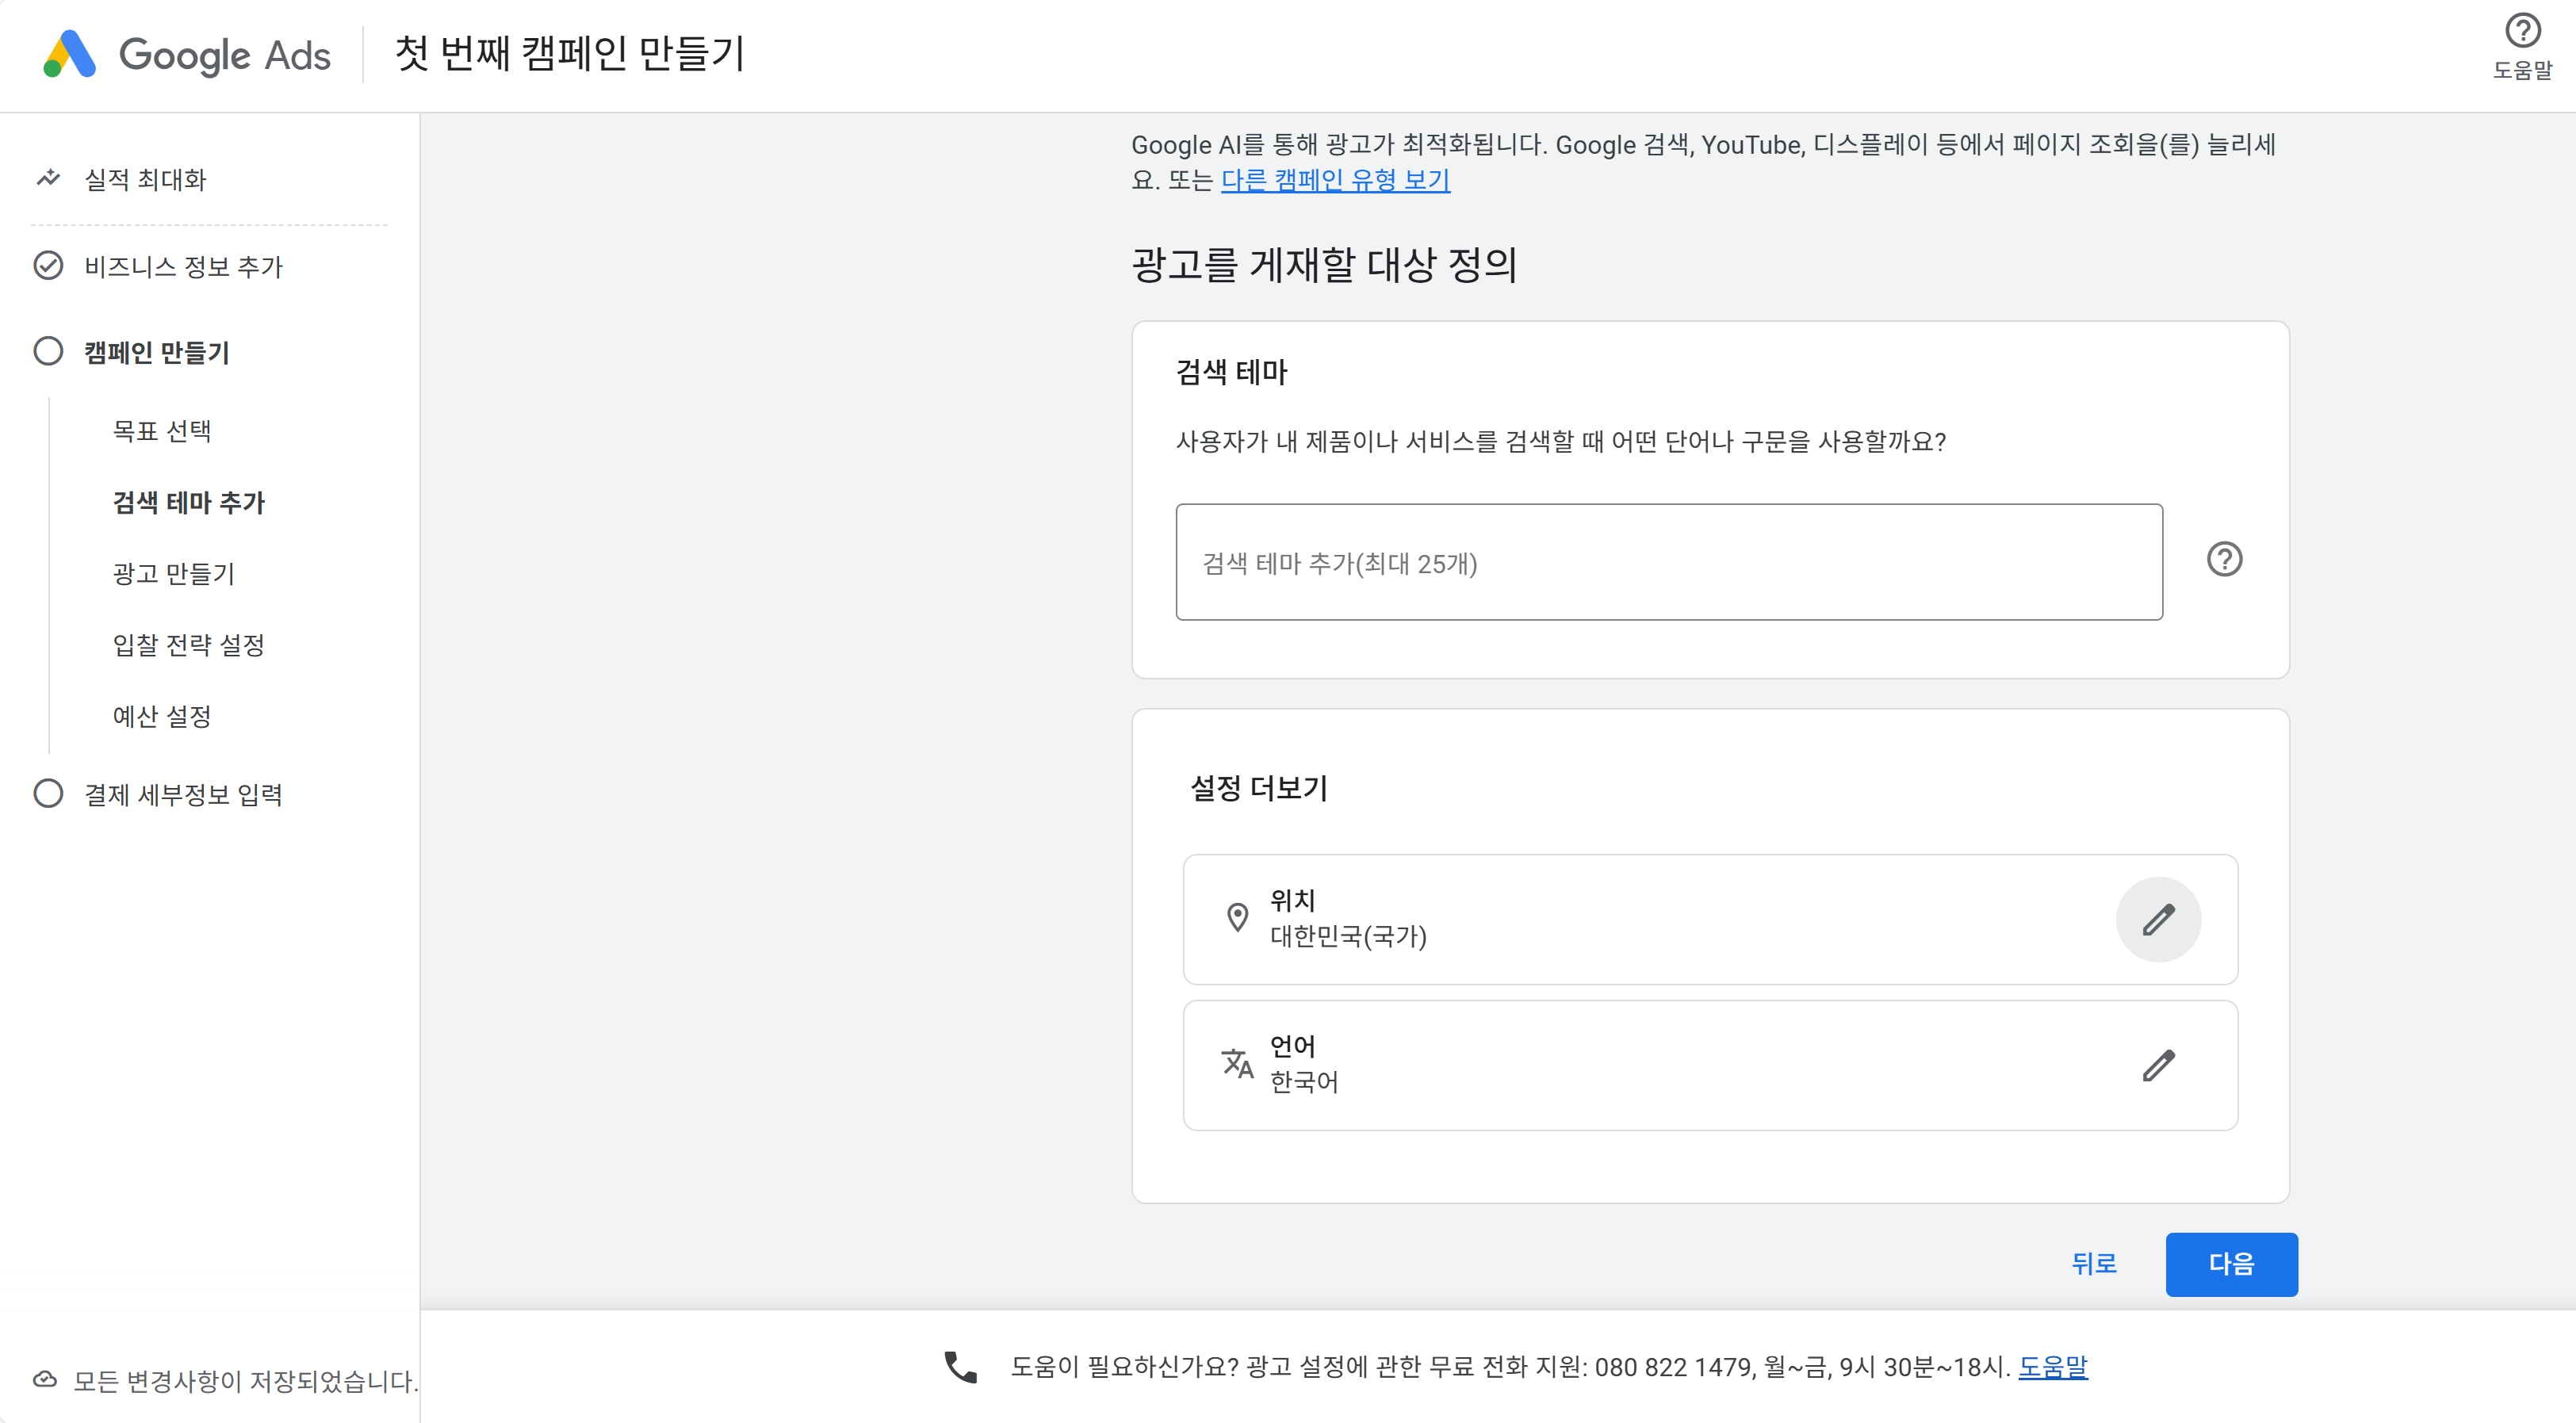
Task: Open the 결제 세부정보 입력 step
Action: [x=183, y=794]
